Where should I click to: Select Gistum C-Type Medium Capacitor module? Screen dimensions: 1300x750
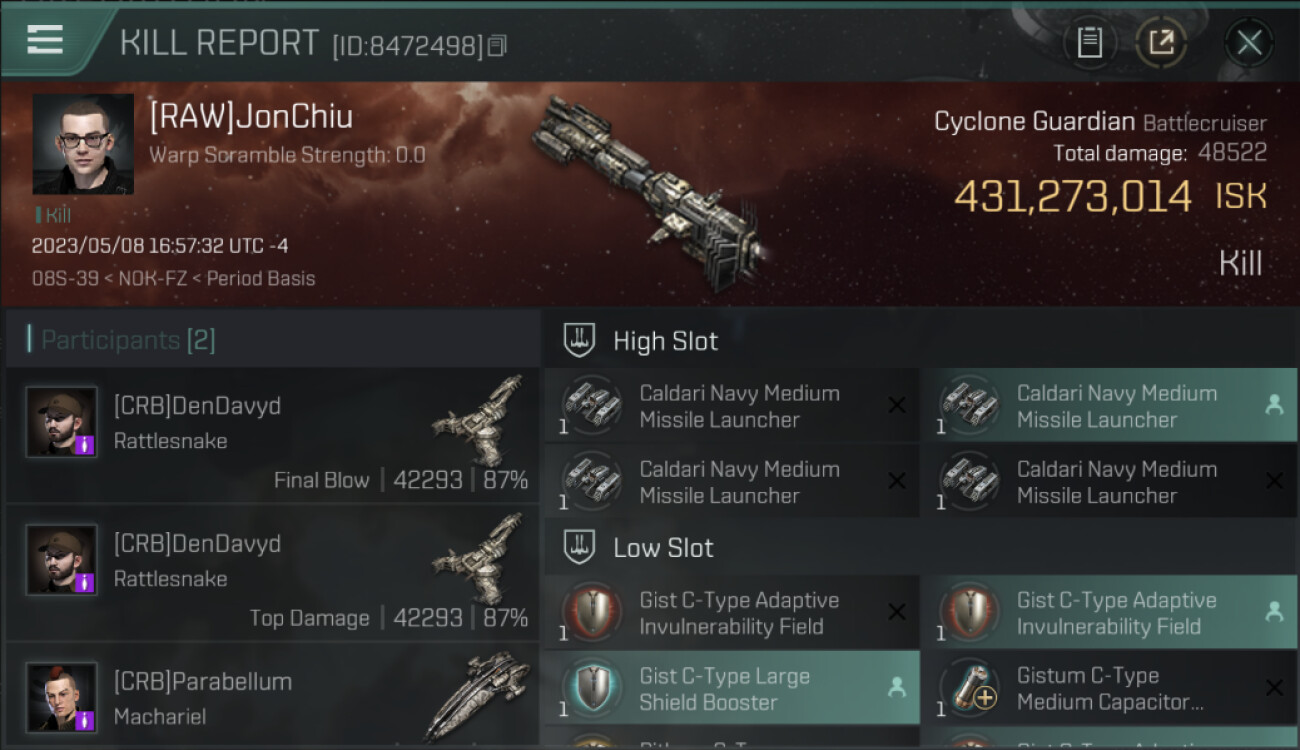1109,688
